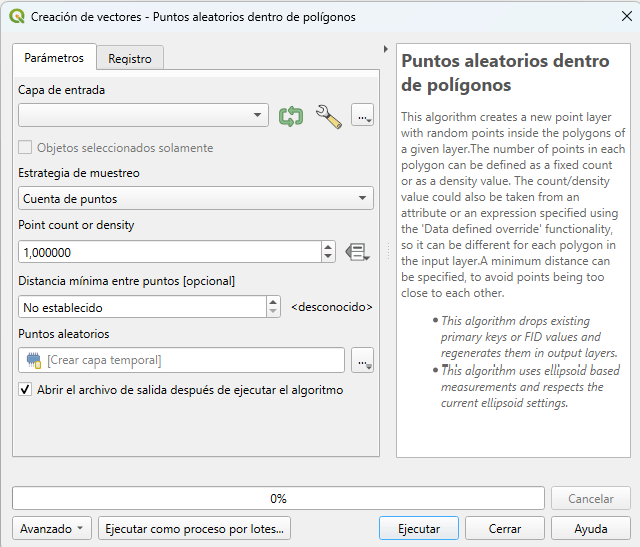Focus the Distancia mínima No establecido field

143,307
